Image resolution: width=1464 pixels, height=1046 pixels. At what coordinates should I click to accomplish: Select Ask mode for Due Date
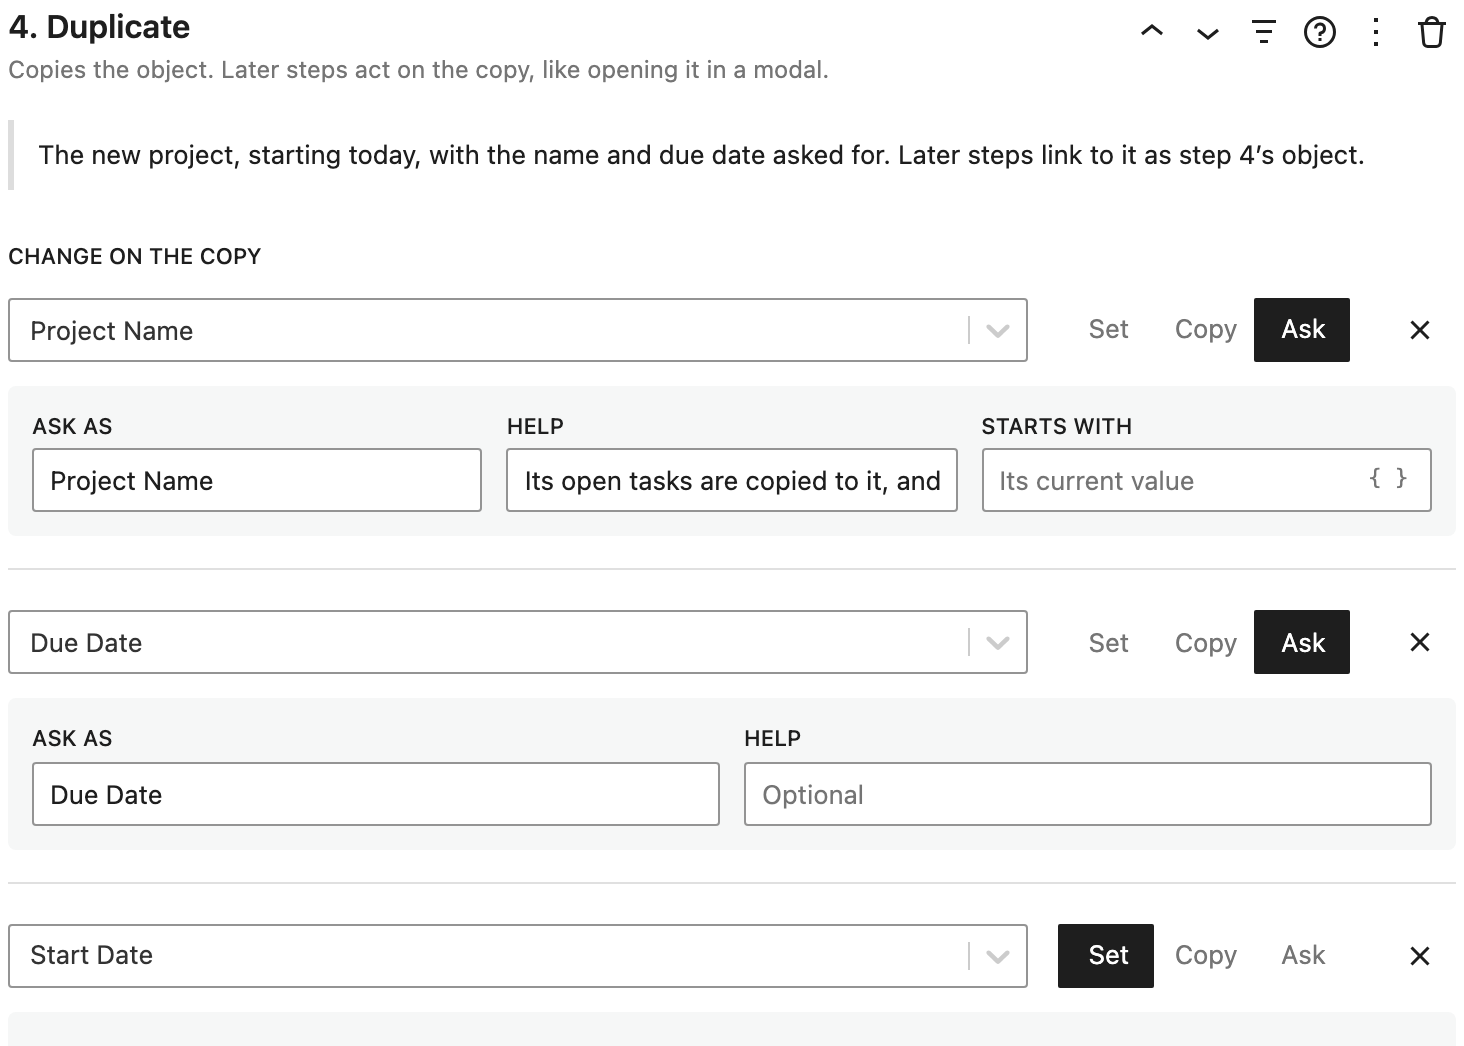(x=1302, y=642)
